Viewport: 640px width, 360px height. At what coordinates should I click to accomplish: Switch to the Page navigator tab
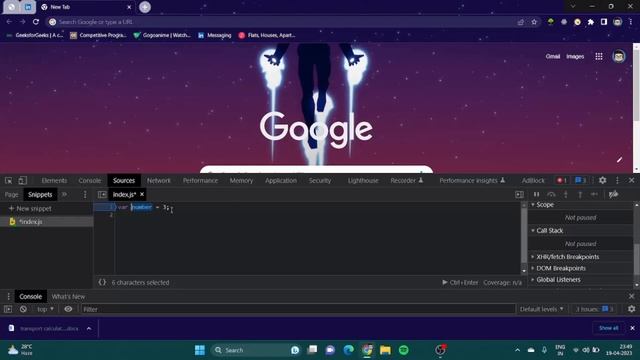[x=11, y=195]
